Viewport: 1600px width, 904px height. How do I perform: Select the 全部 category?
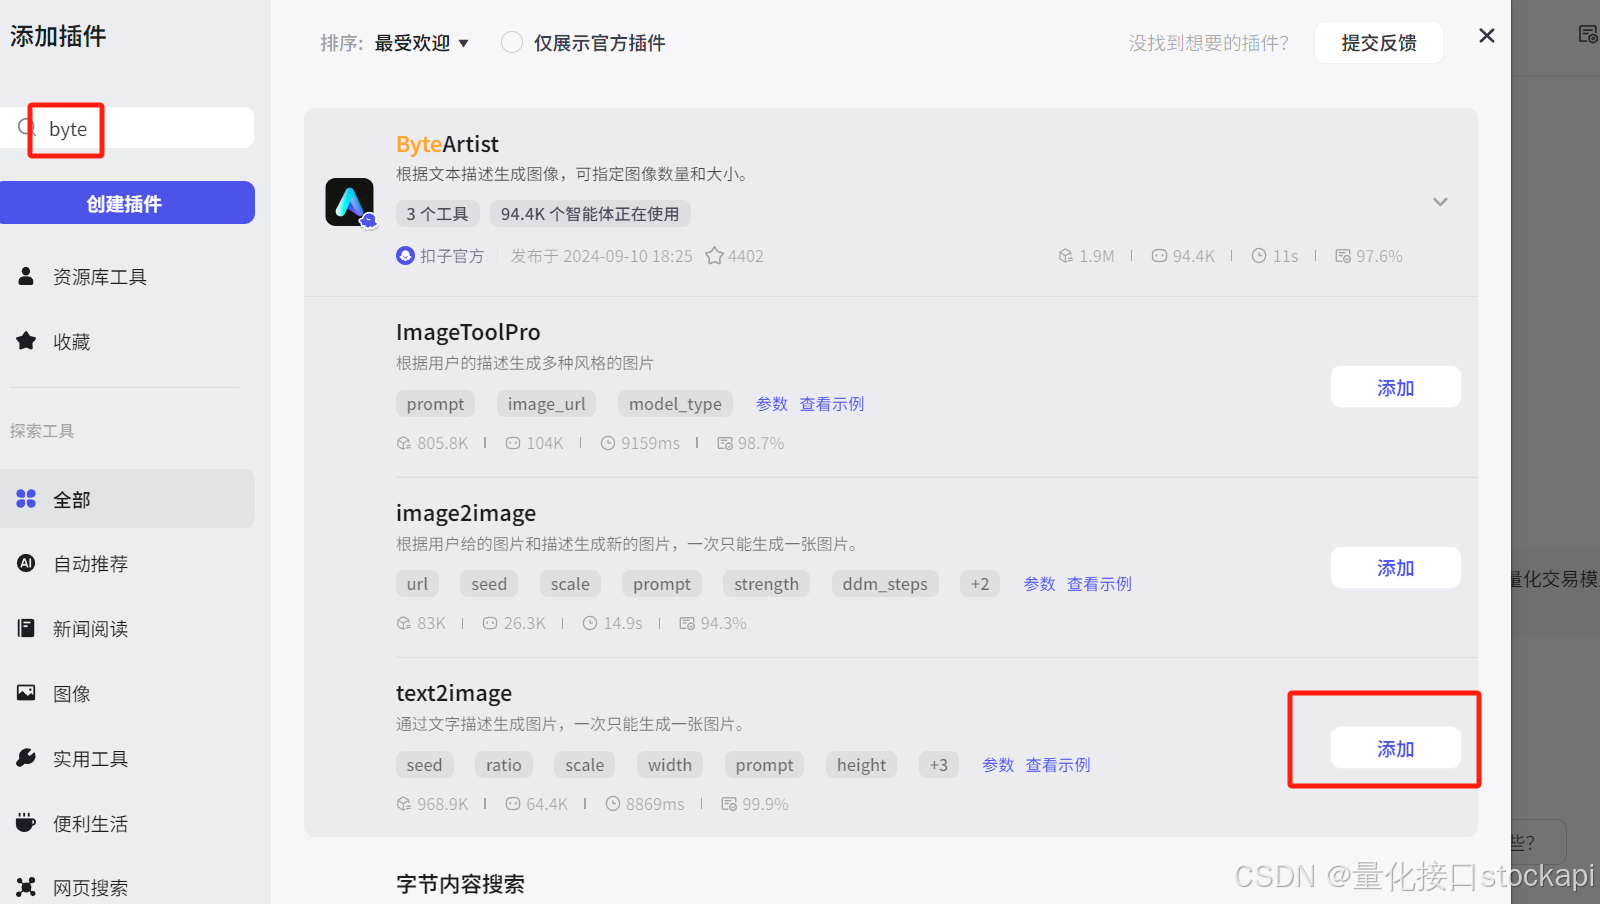coord(127,499)
